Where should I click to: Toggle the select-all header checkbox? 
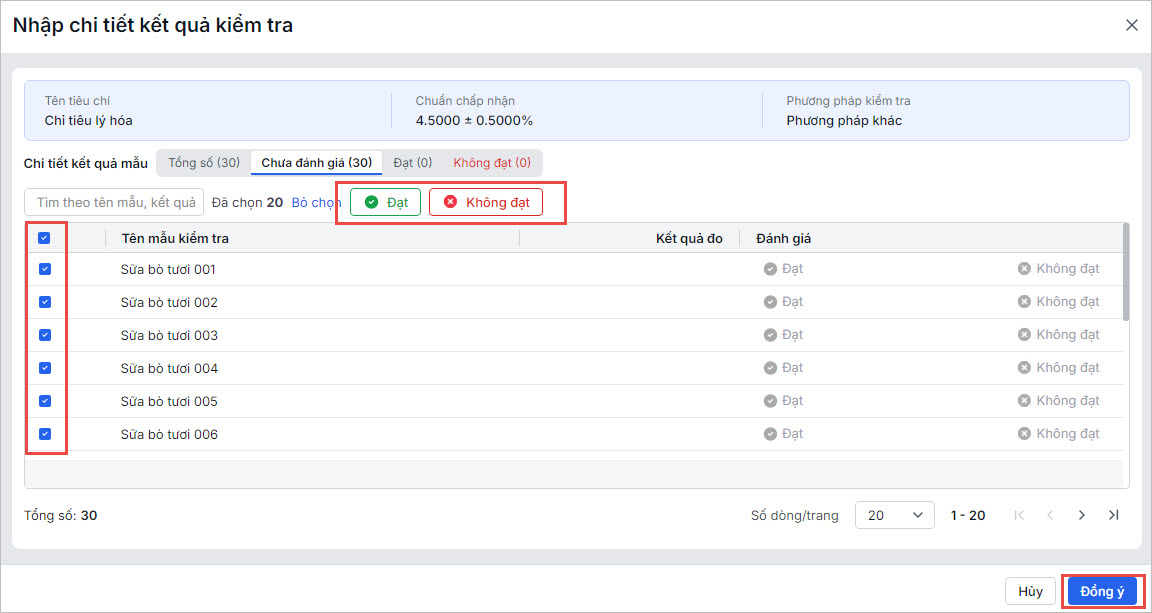(x=45, y=238)
